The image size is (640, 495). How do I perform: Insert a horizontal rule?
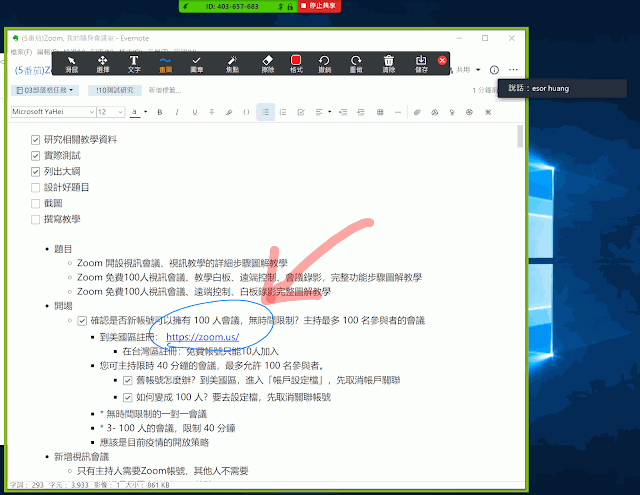398,112
